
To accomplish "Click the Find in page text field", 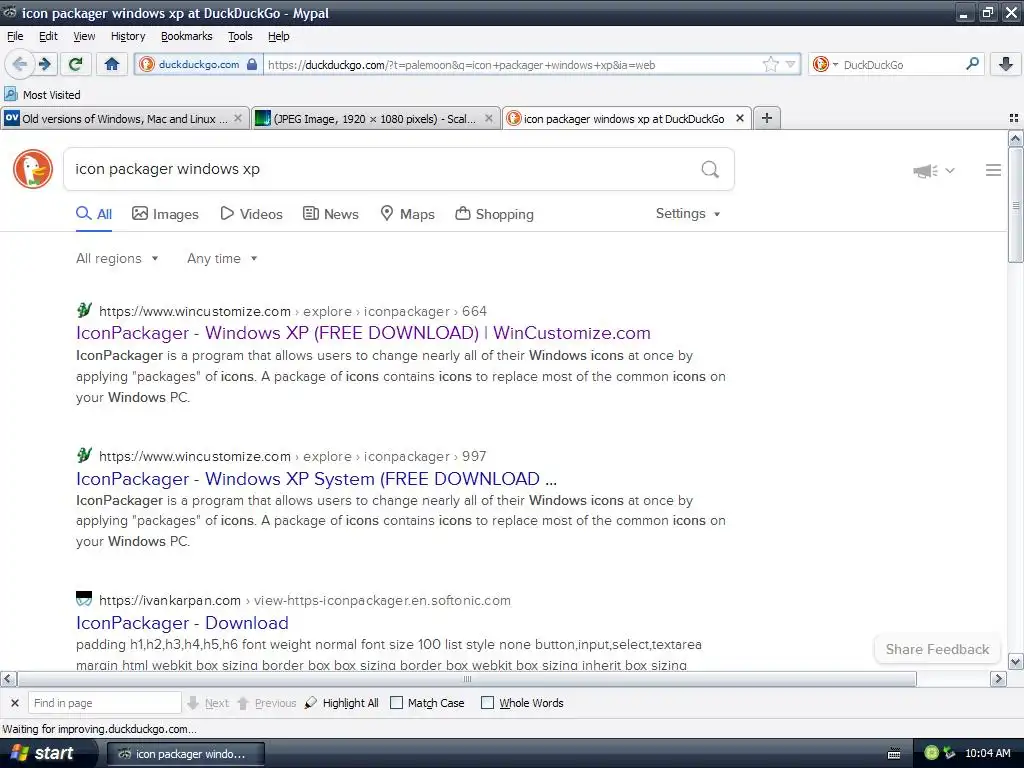I will pyautogui.click(x=104, y=703).
